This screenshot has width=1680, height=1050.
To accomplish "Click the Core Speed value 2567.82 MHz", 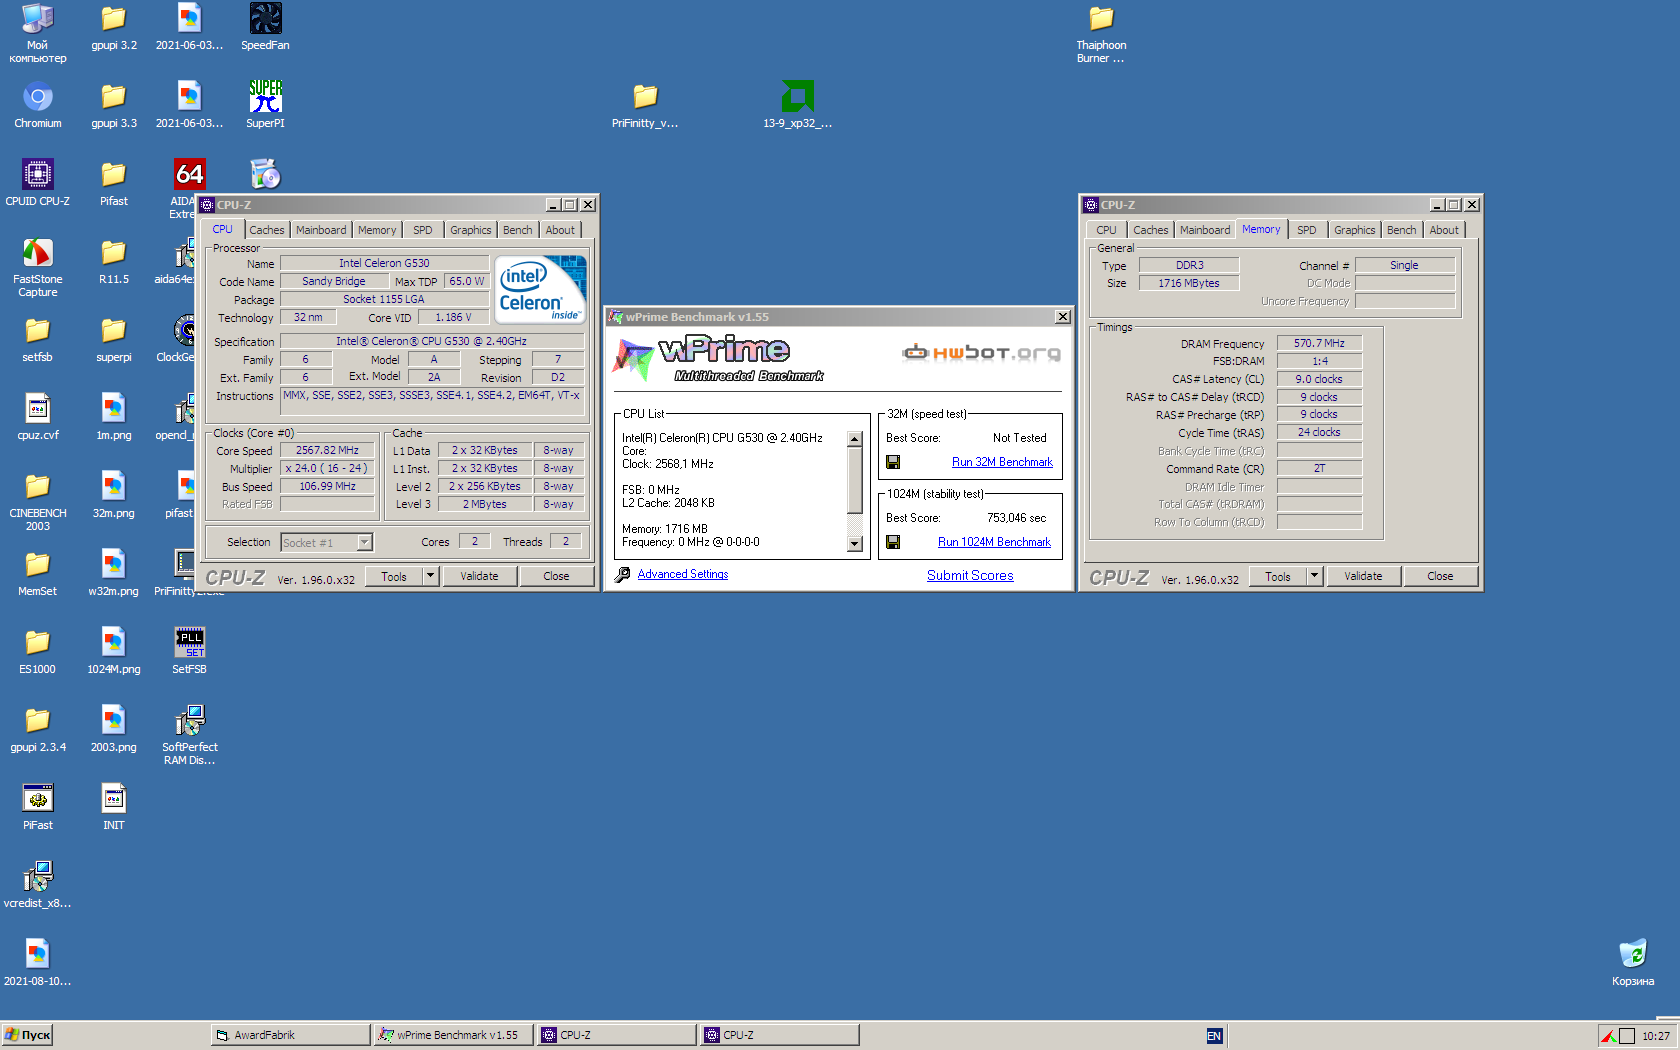I will 327,451.
